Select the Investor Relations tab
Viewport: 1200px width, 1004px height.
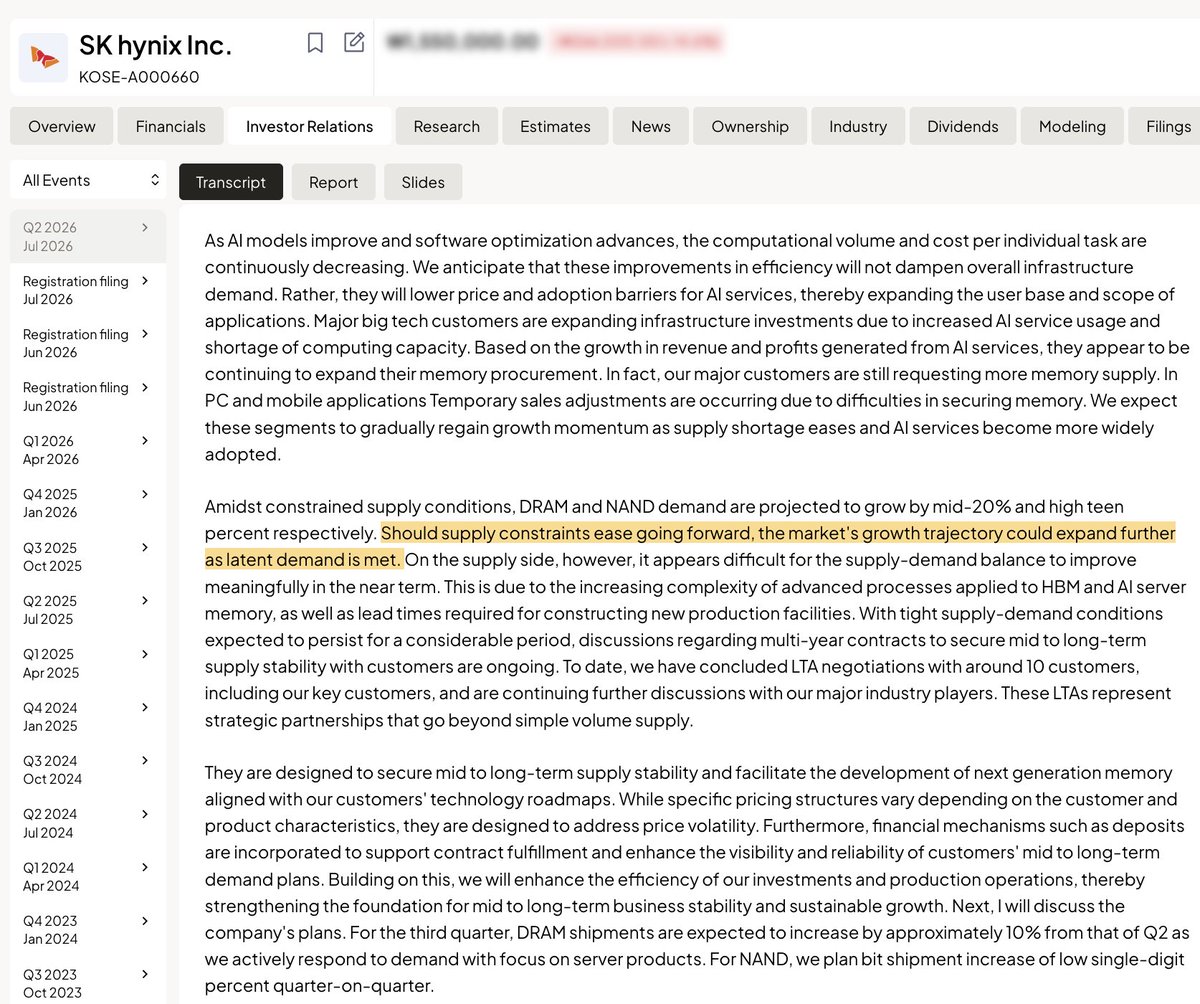pos(310,126)
